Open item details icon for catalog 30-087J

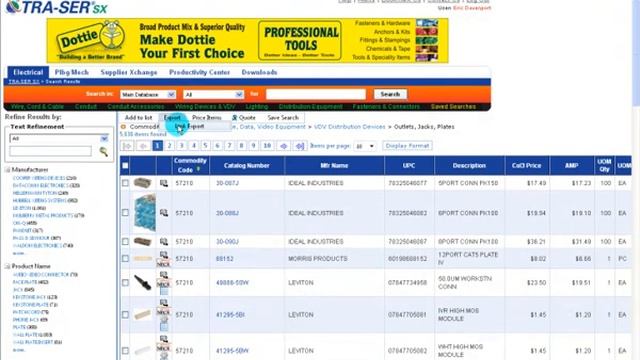[x=164, y=183]
